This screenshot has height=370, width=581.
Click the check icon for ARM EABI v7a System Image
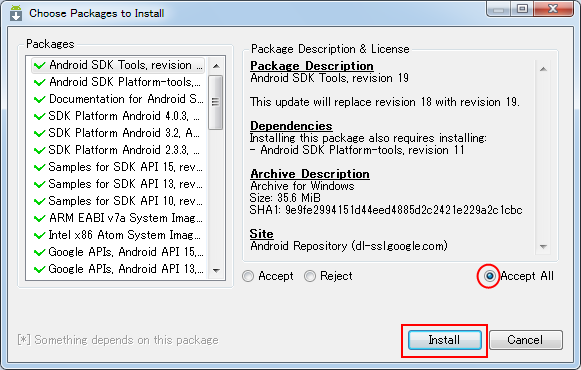(x=39, y=218)
